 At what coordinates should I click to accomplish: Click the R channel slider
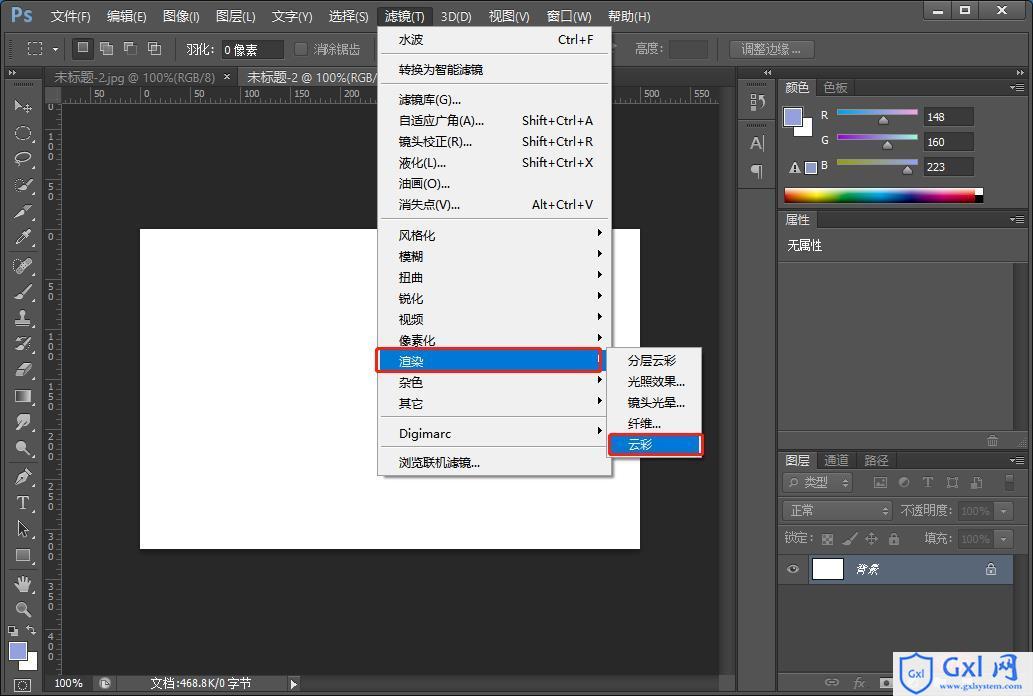(877, 115)
